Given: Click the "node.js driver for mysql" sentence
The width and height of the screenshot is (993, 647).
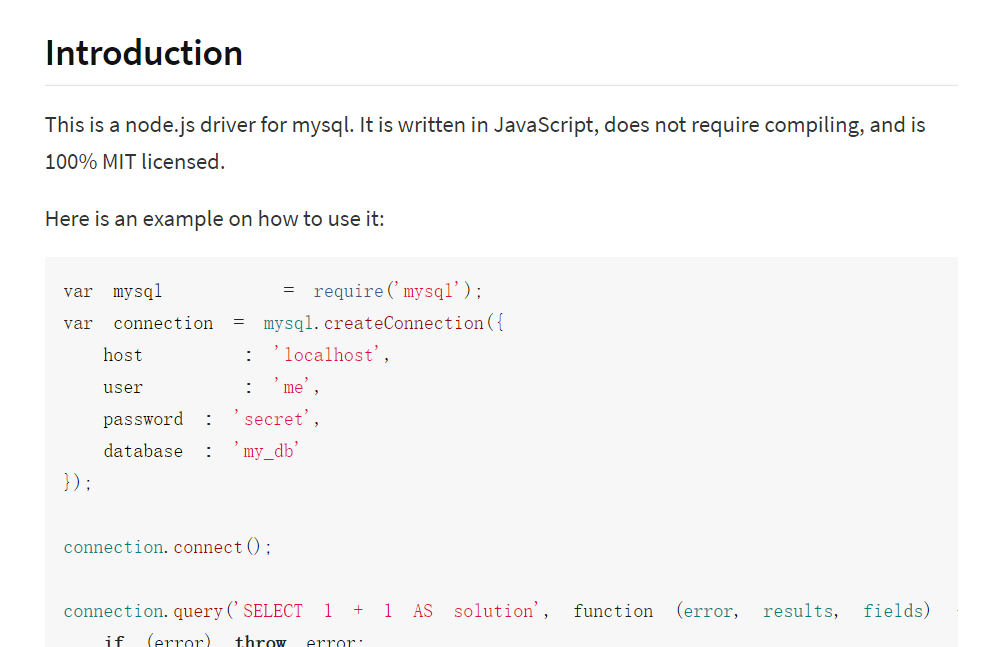Looking at the screenshot, I should click(300, 126).
